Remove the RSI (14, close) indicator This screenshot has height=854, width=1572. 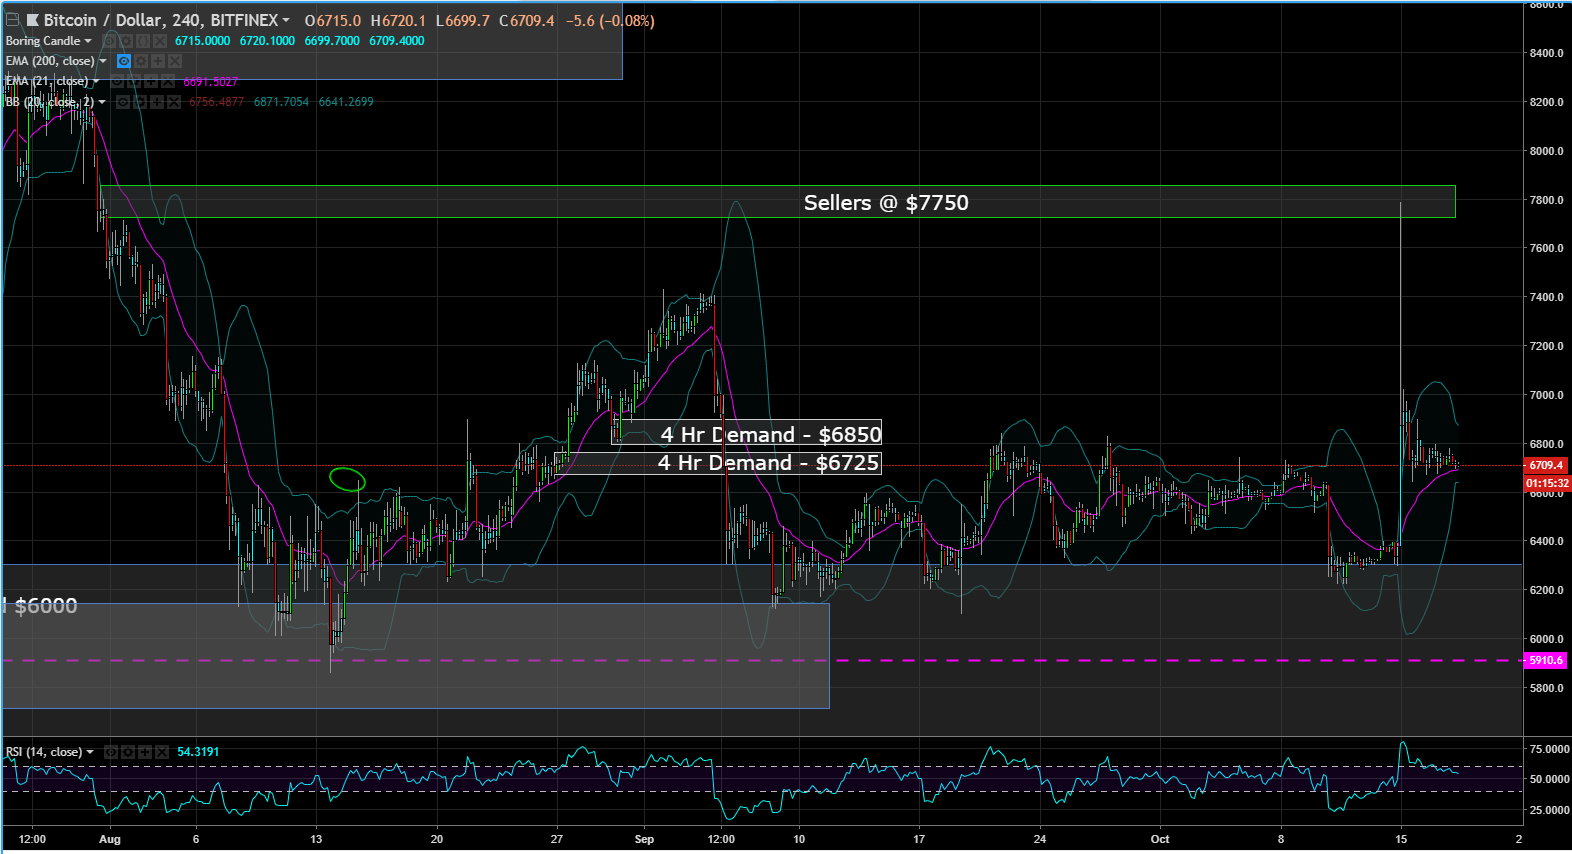point(162,752)
